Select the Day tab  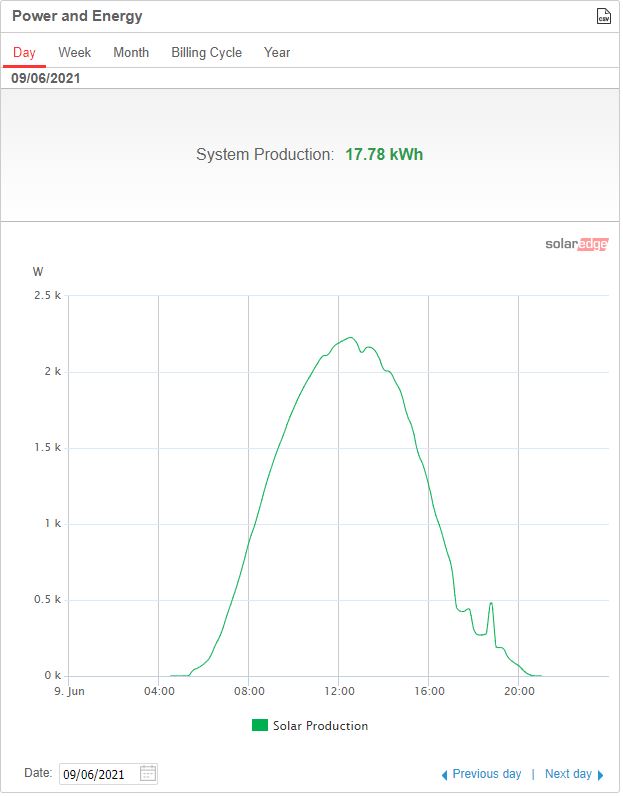24,52
